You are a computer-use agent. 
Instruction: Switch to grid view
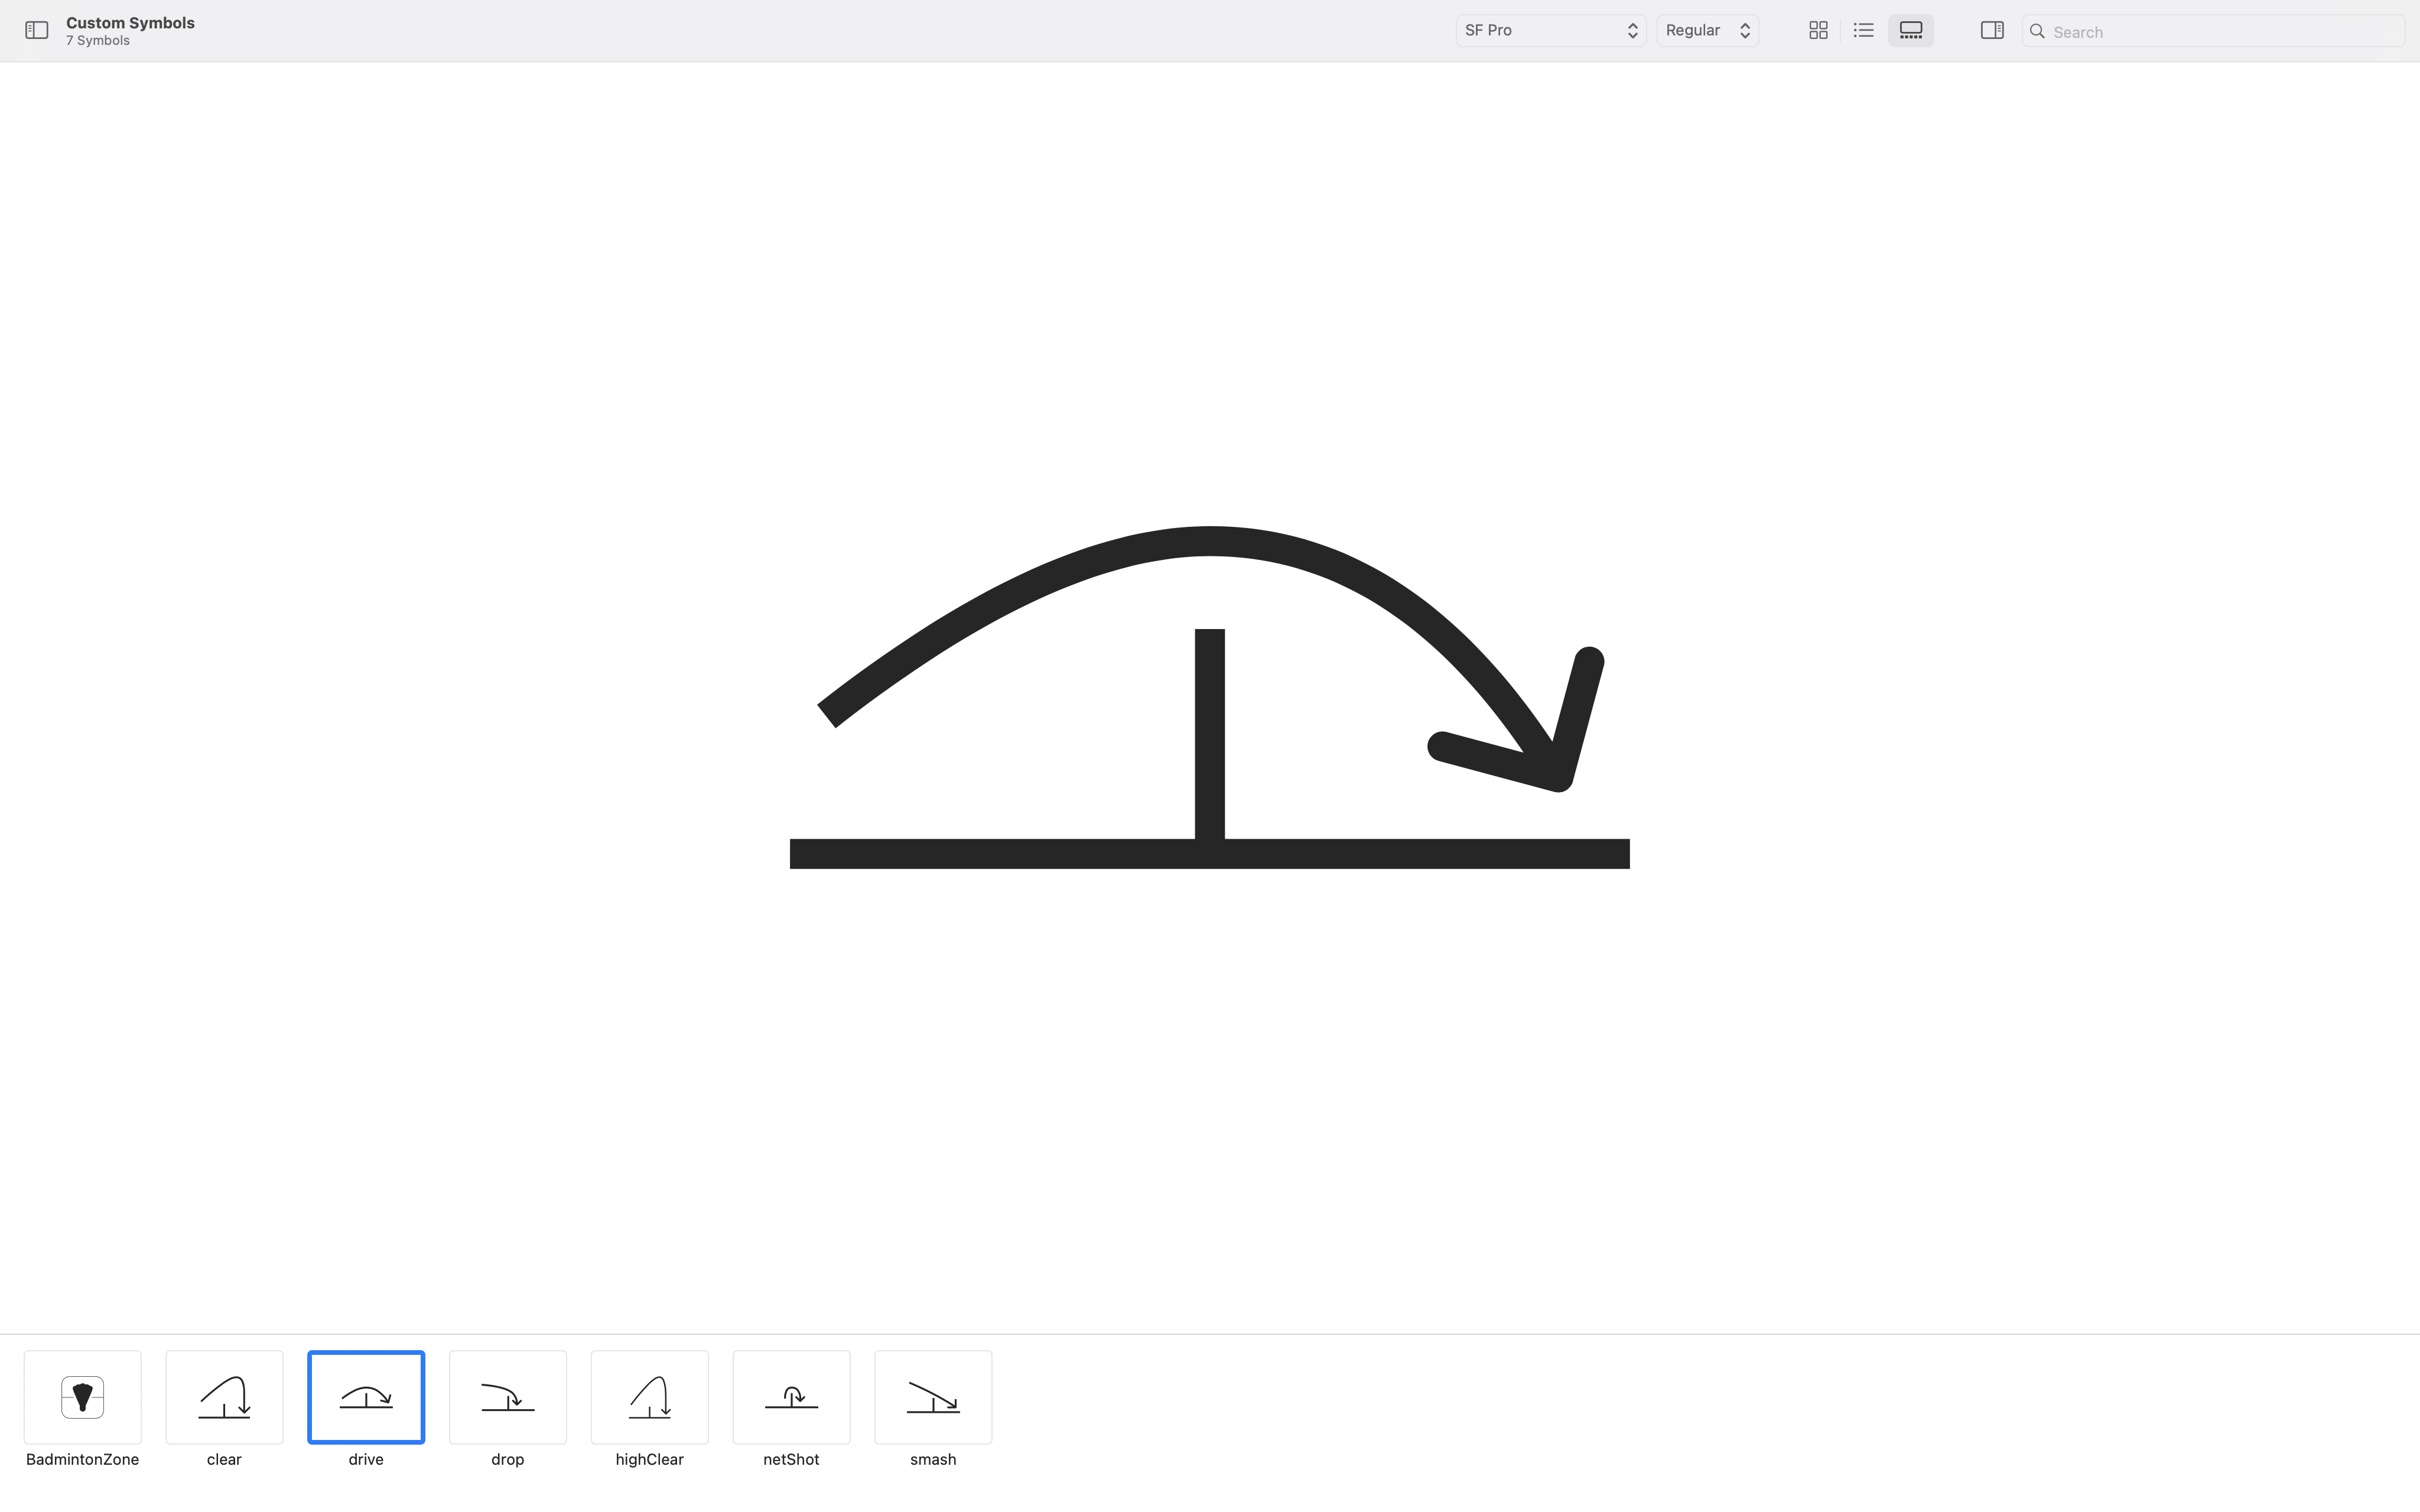[x=1818, y=31]
